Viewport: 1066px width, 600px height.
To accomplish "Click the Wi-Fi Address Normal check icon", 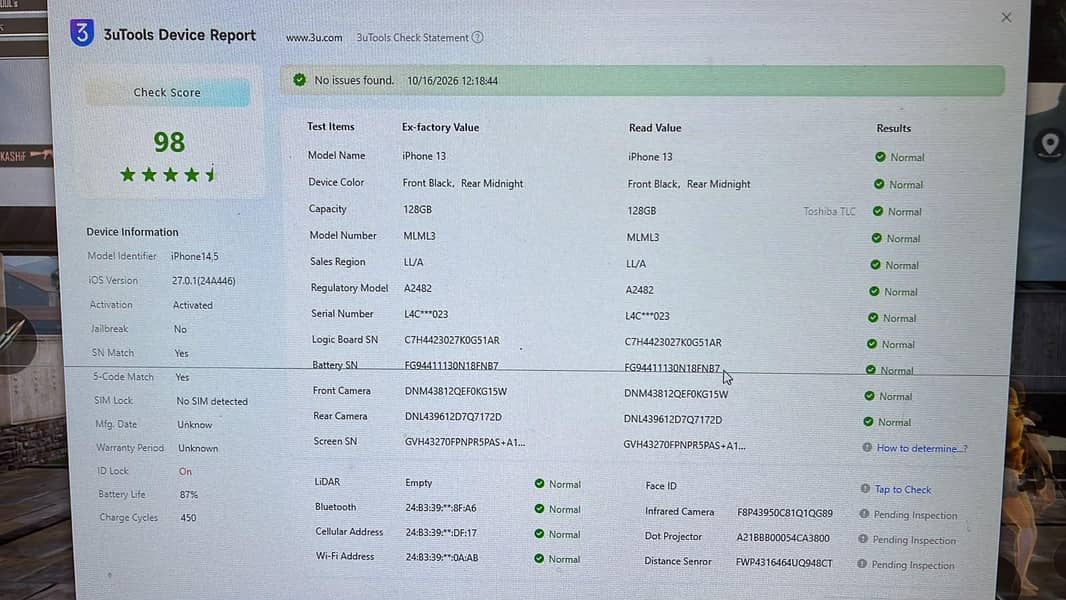I will coord(539,559).
